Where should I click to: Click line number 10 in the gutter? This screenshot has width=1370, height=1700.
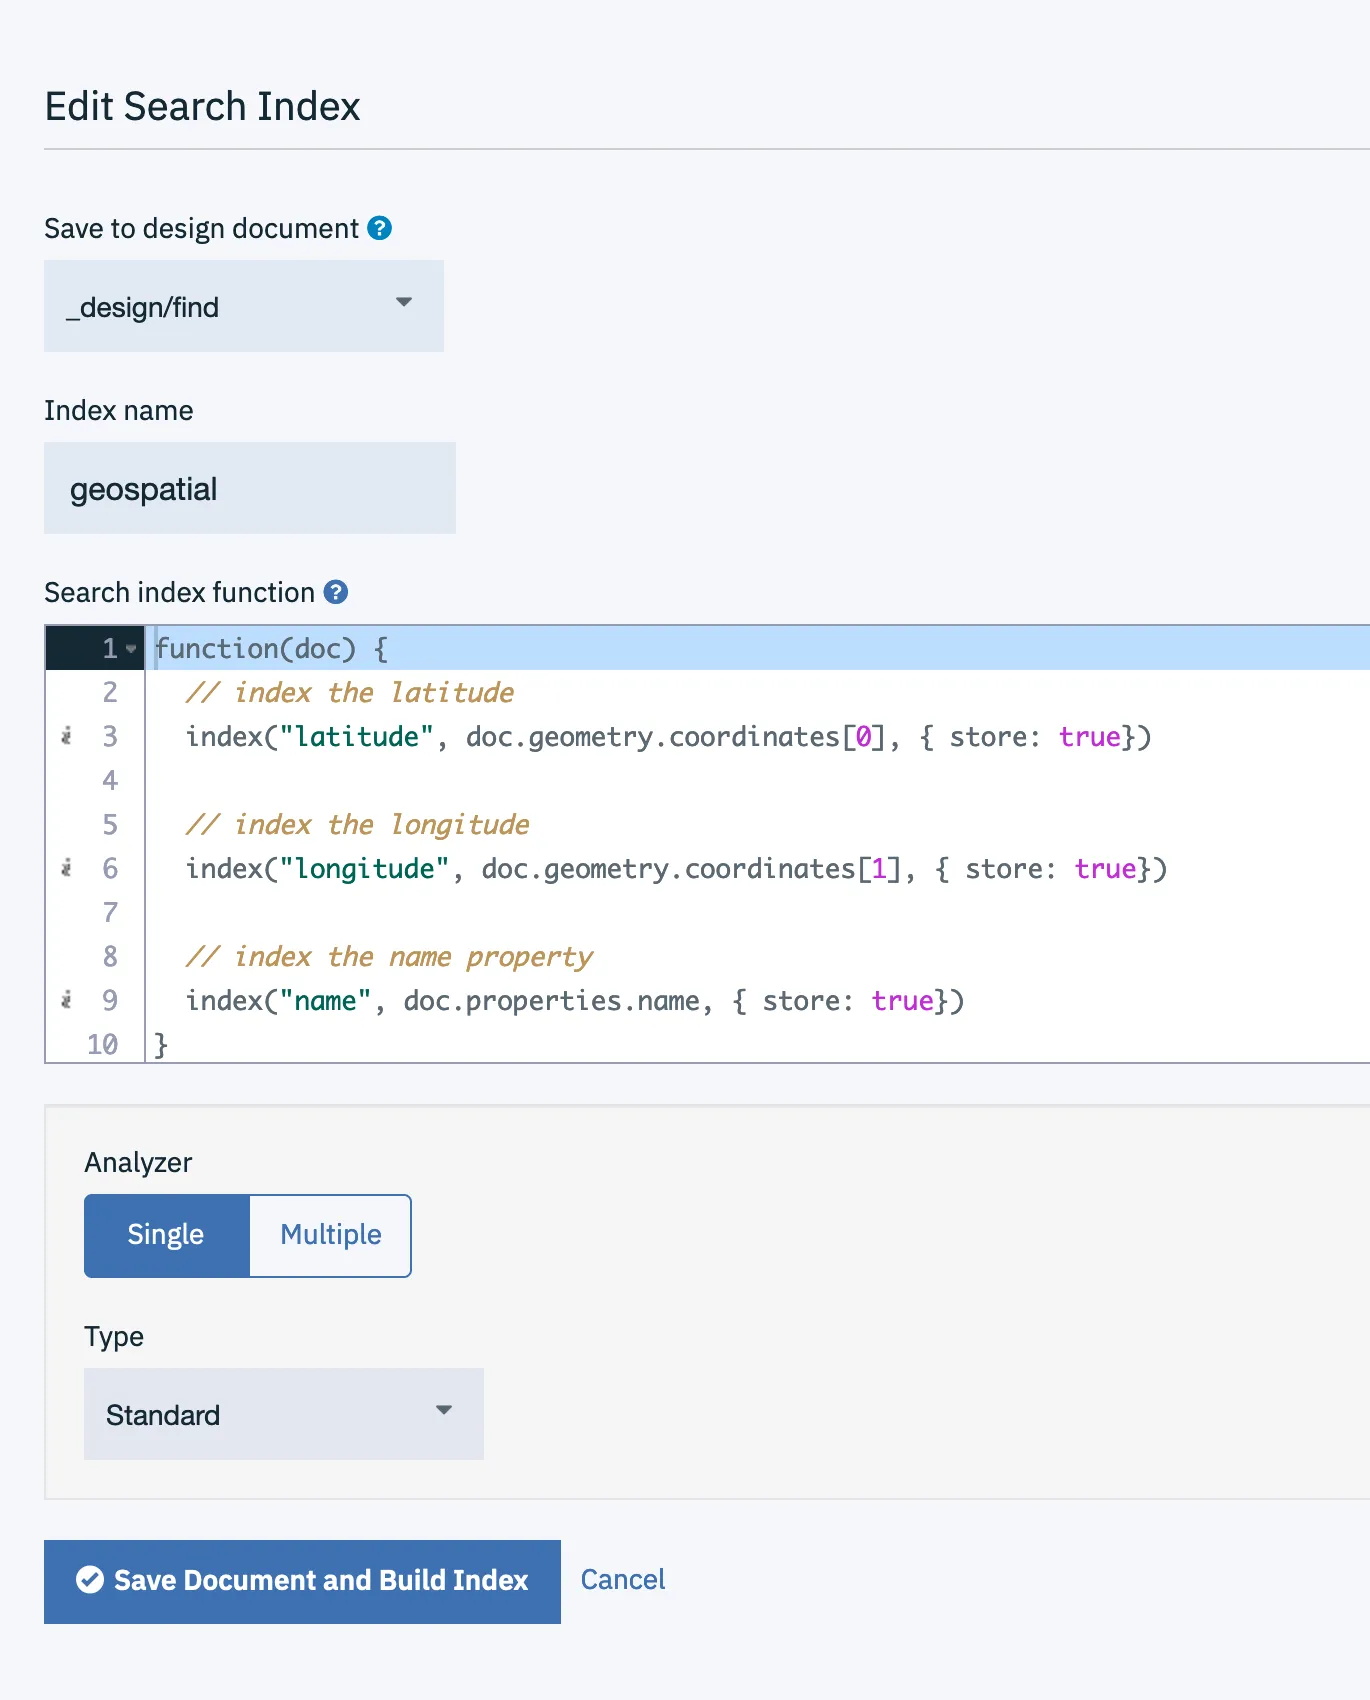tap(102, 1045)
